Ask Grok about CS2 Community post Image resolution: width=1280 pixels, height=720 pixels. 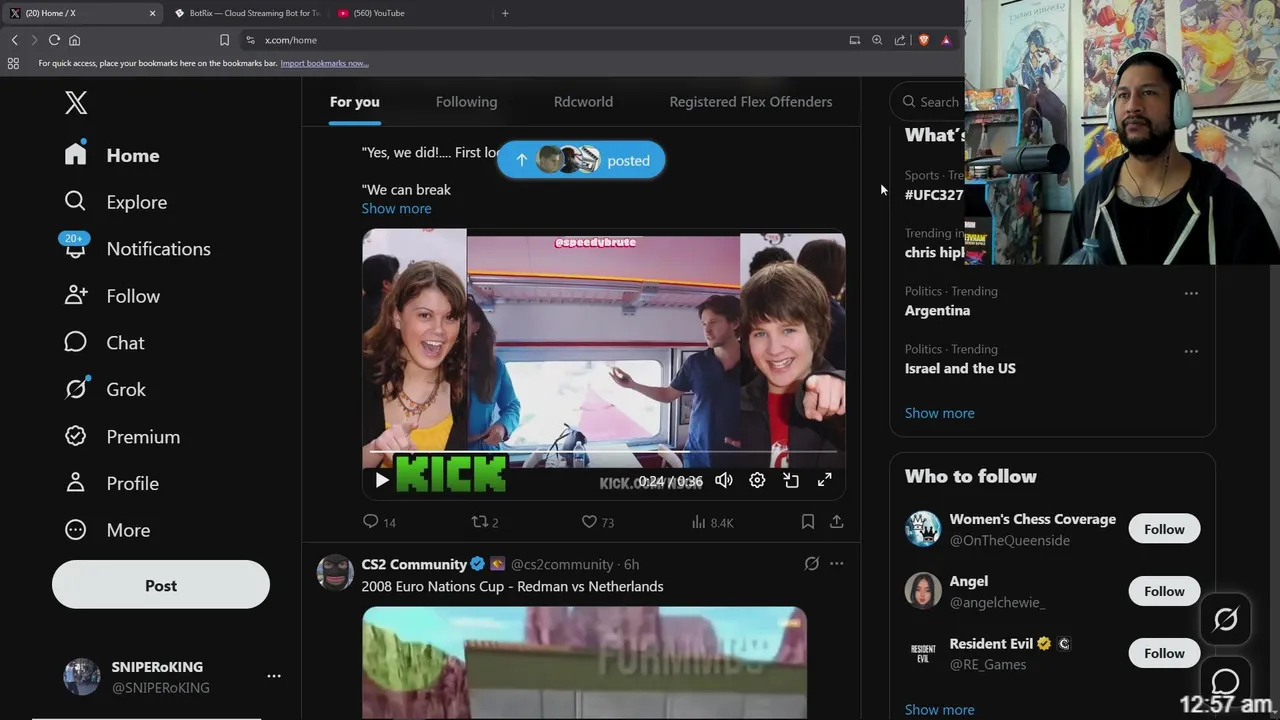pos(812,564)
